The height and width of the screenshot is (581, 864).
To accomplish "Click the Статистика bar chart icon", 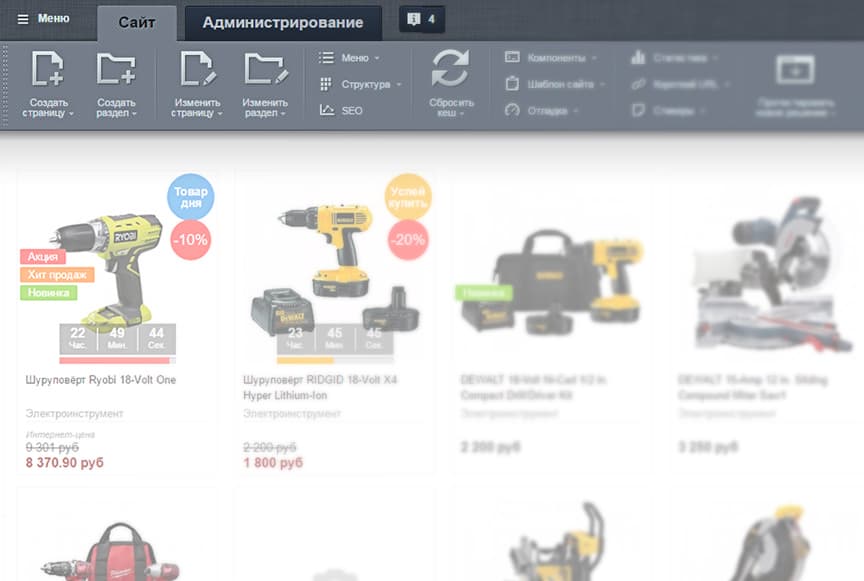I will (638, 57).
